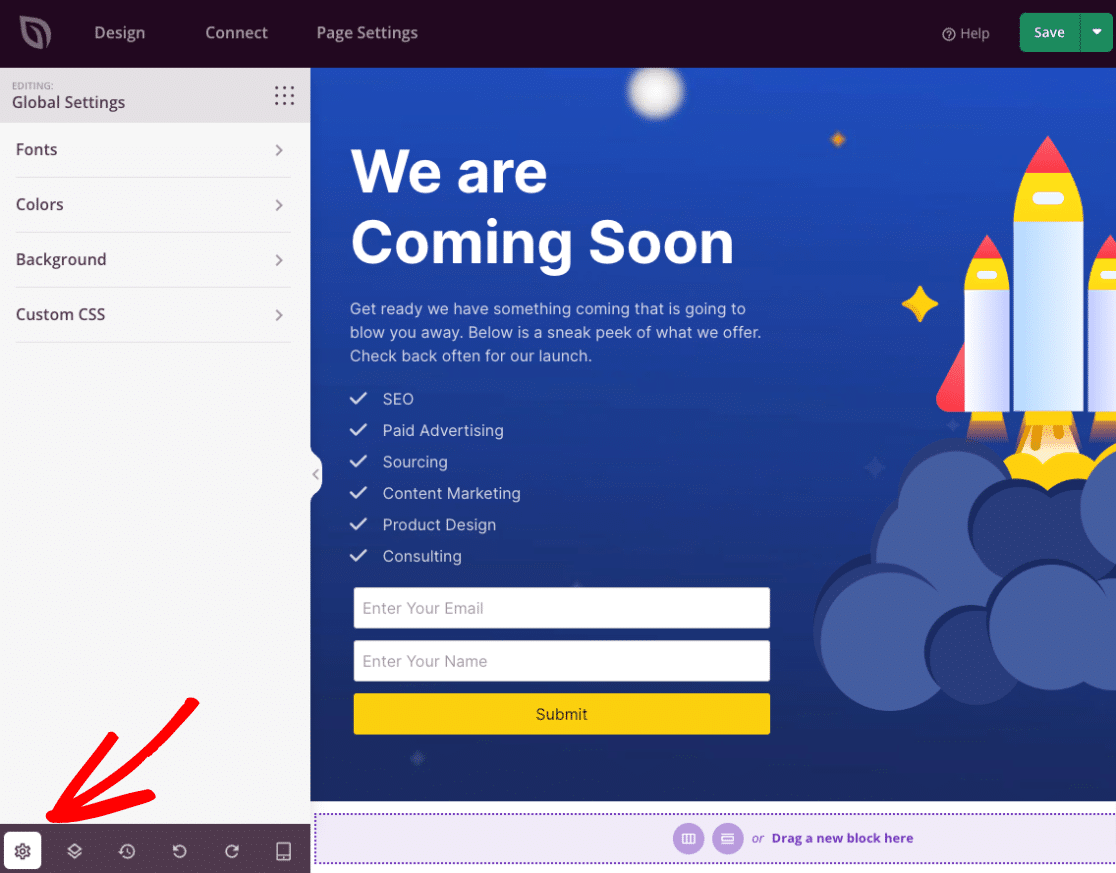Open Page Settings
Screen dimensions: 1116x873
click(366, 32)
